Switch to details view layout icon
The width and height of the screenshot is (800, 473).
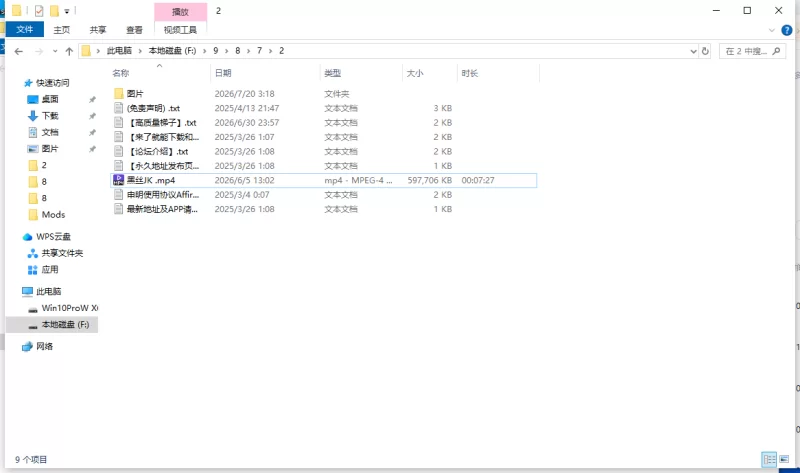point(769,459)
